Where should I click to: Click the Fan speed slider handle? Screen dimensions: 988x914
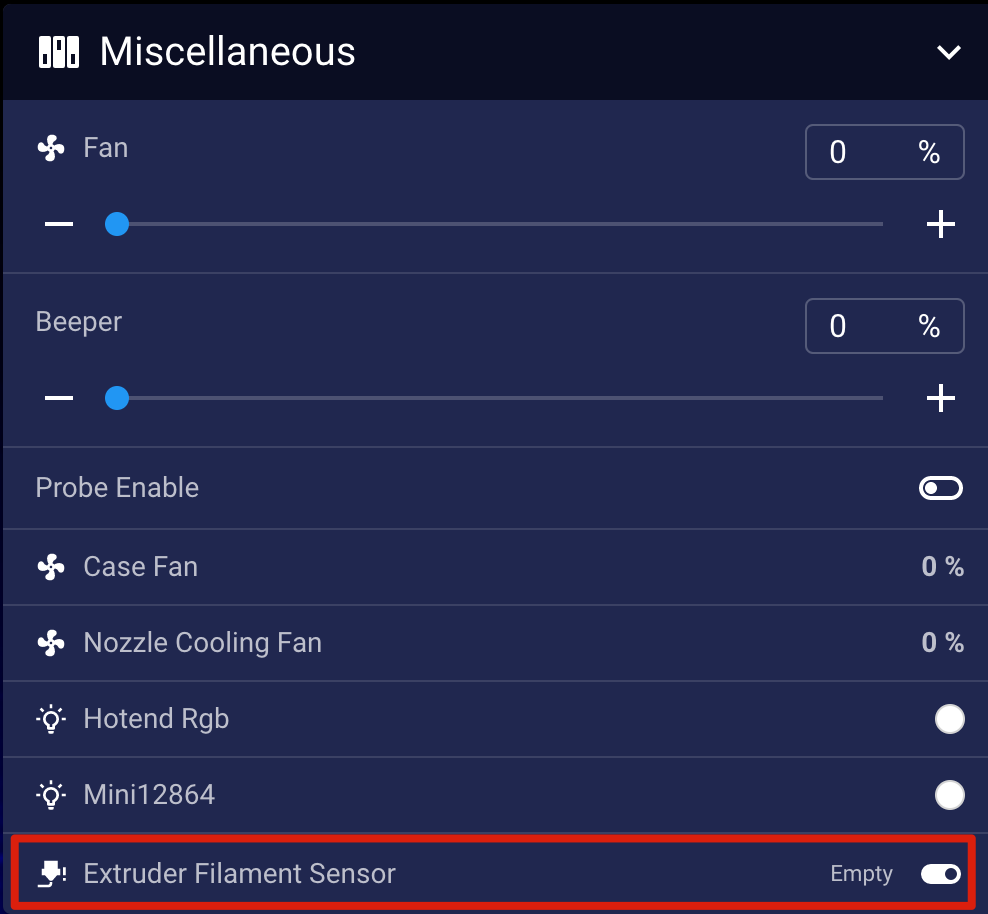117,224
